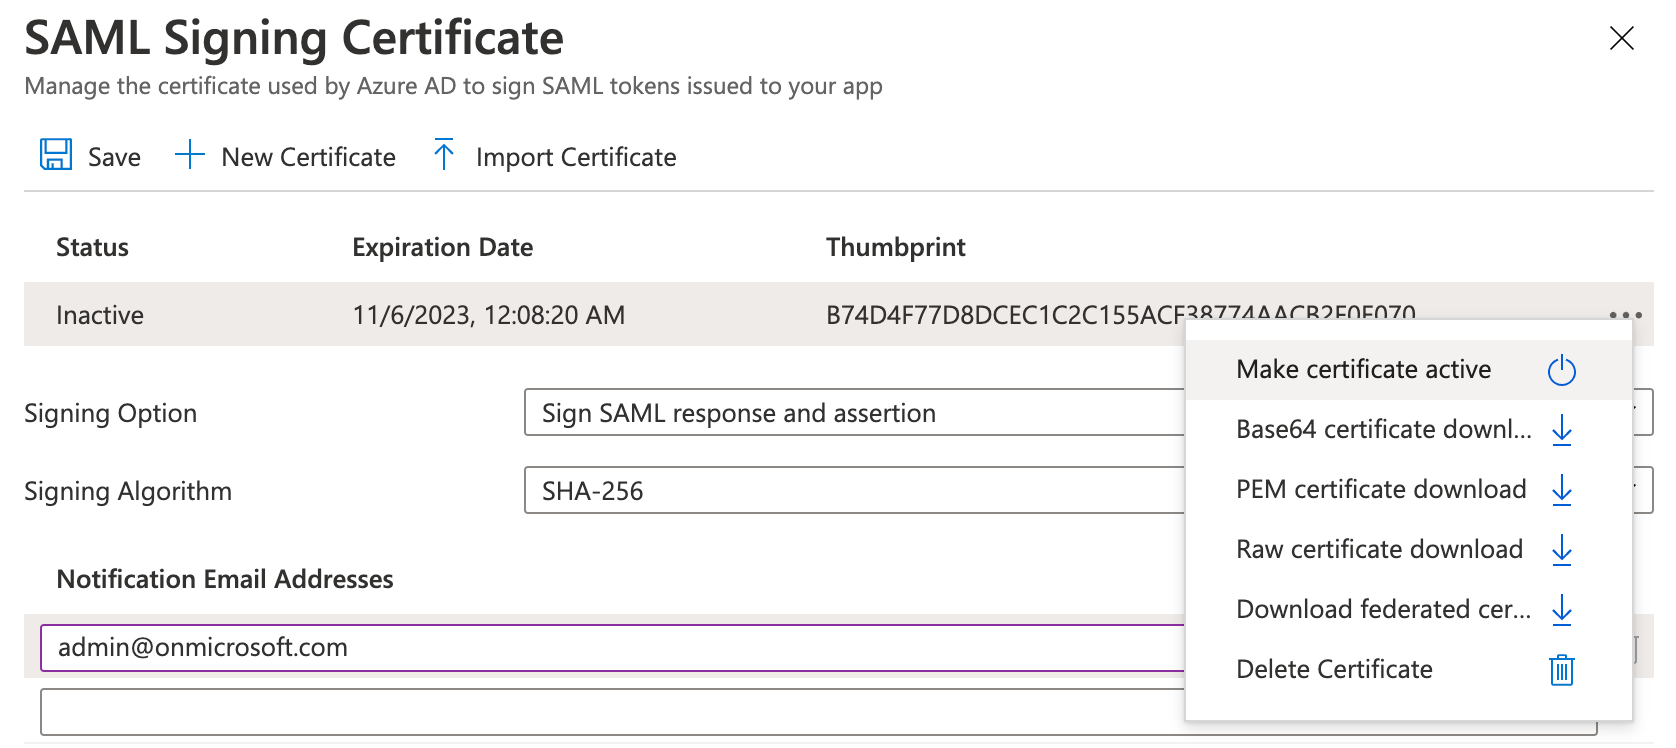Click the Raw certificate download arrow icon
1676x748 pixels.
point(1561,551)
